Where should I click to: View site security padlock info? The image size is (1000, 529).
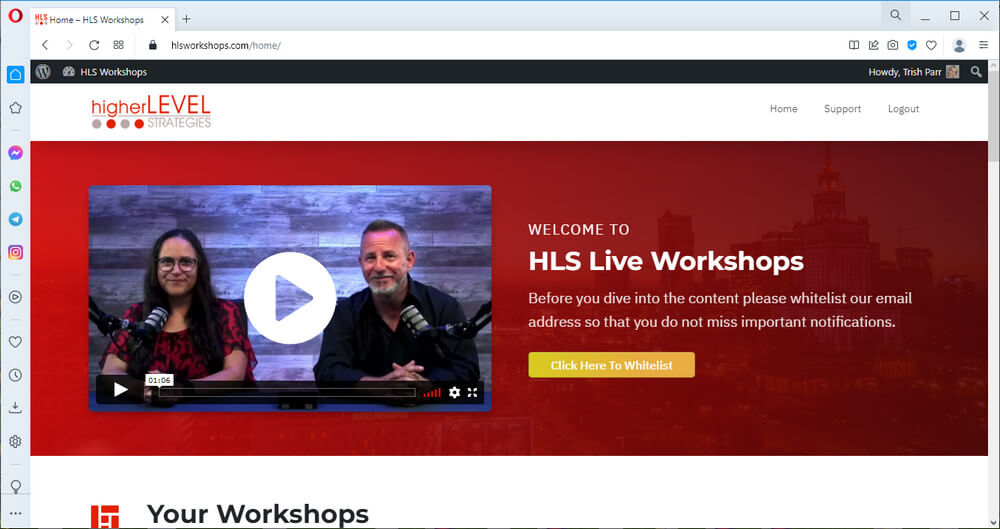tap(152, 45)
